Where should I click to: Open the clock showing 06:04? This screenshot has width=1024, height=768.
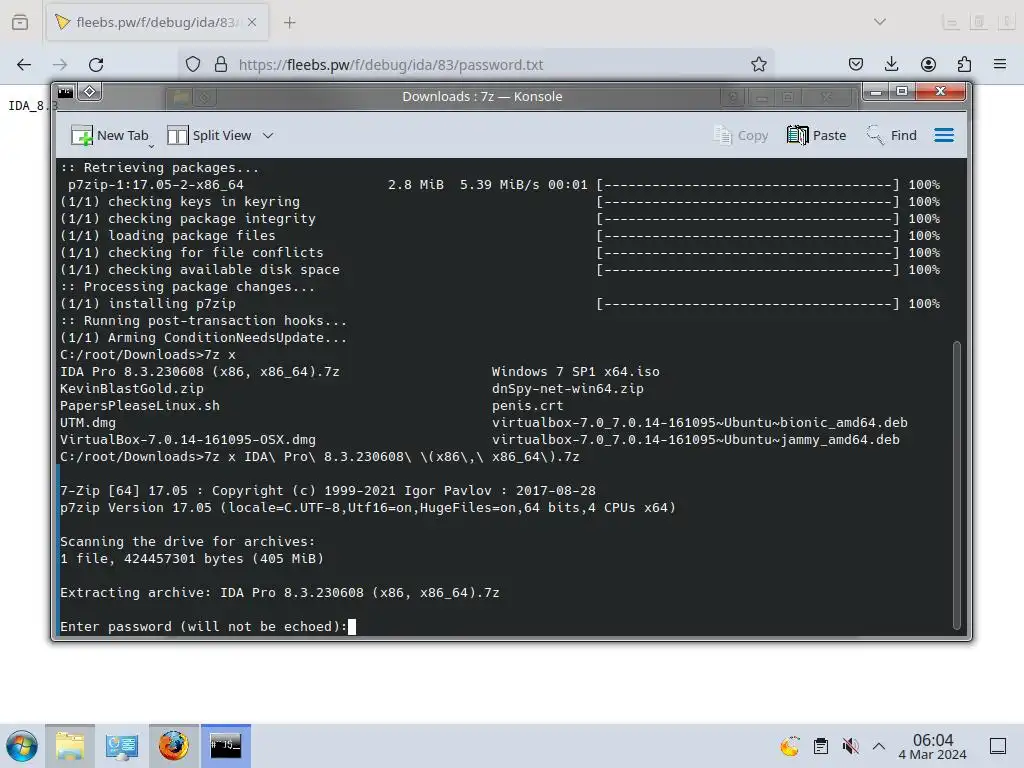coord(933,746)
